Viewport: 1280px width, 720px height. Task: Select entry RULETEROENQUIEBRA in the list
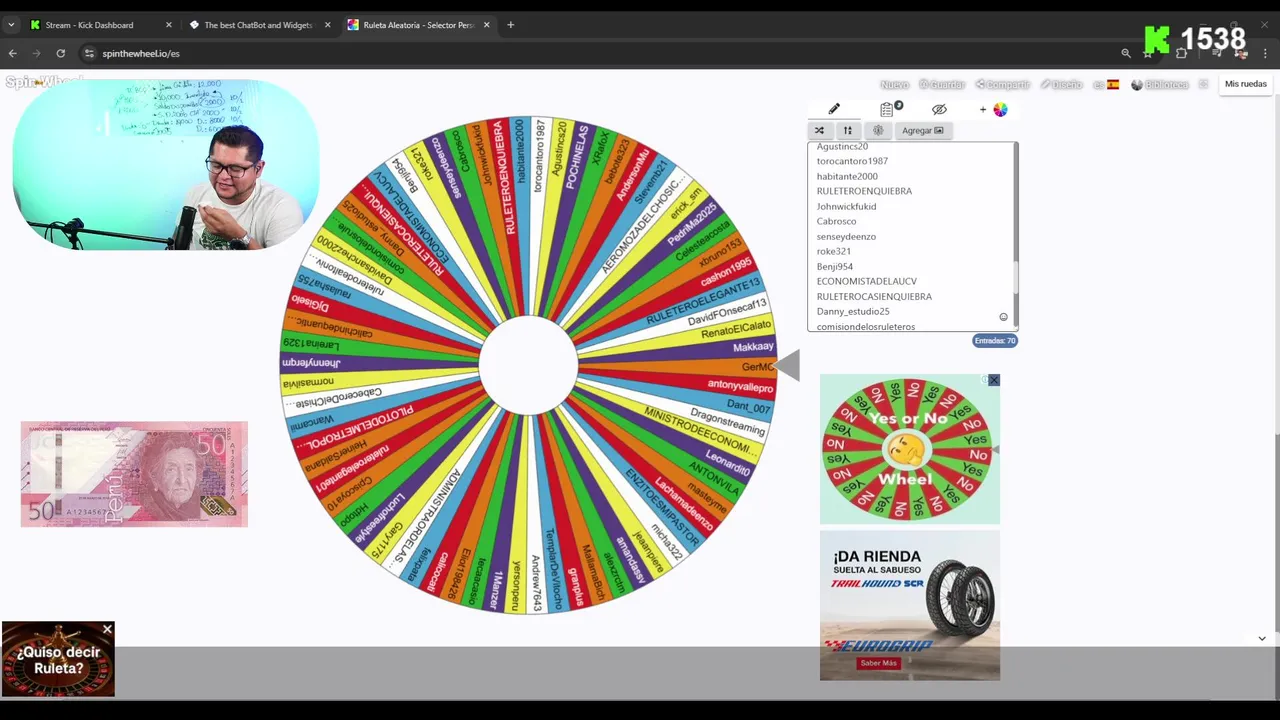pyautogui.click(x=864, y=191)
